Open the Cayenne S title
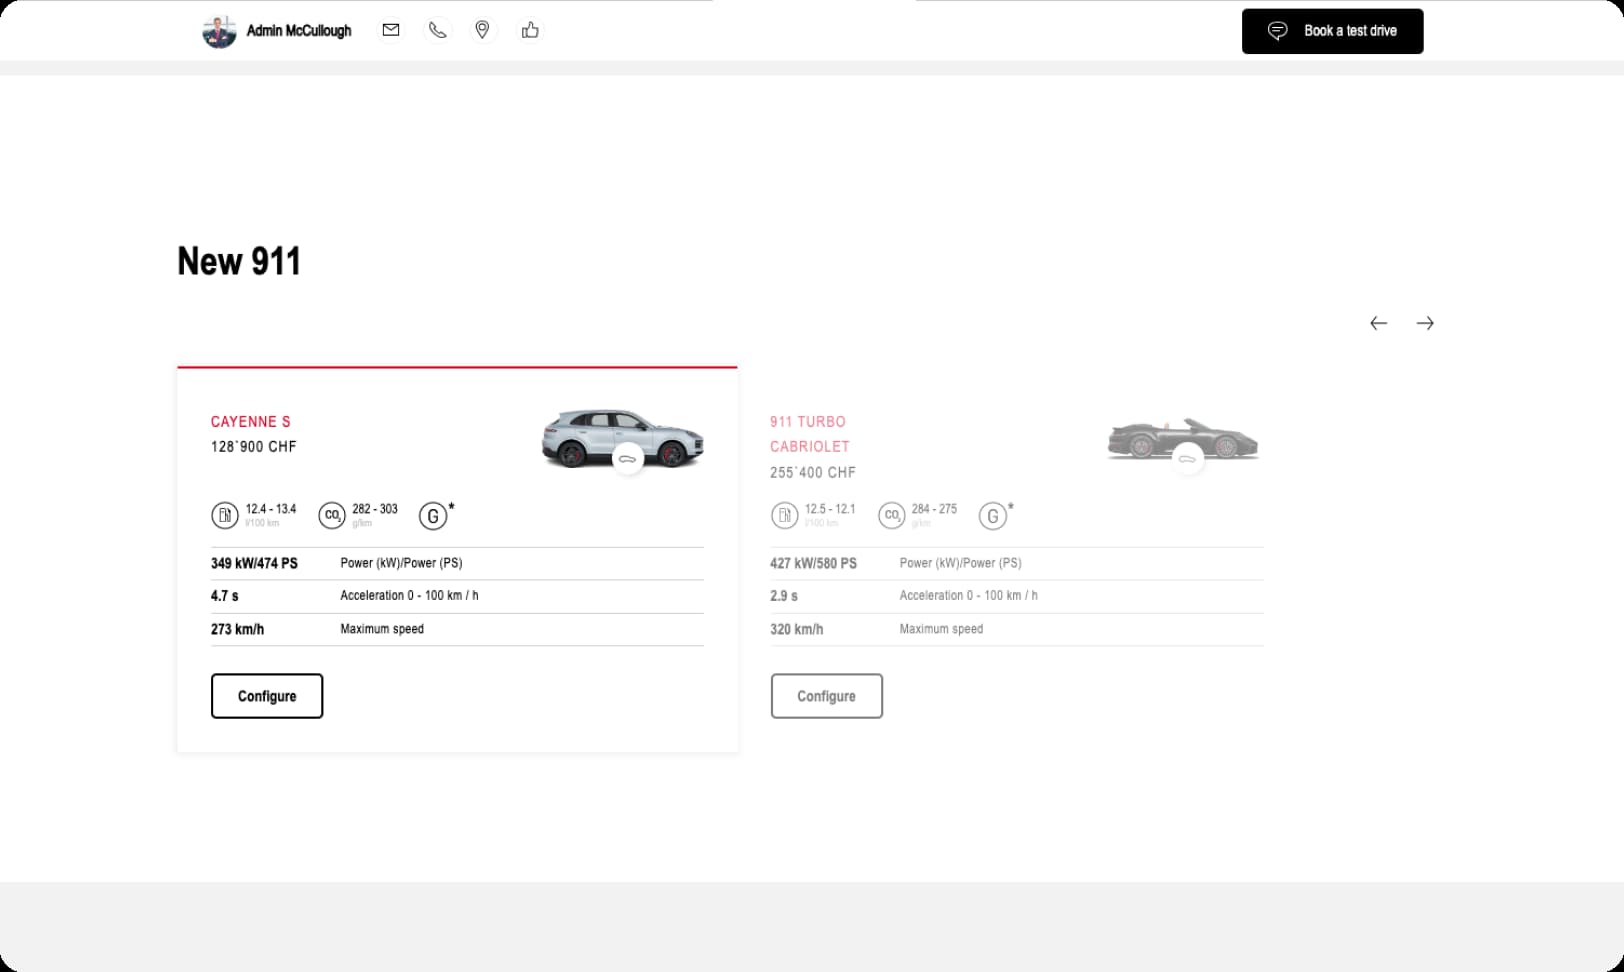This screenshot has width=1624, height=972. click(250, 422)
